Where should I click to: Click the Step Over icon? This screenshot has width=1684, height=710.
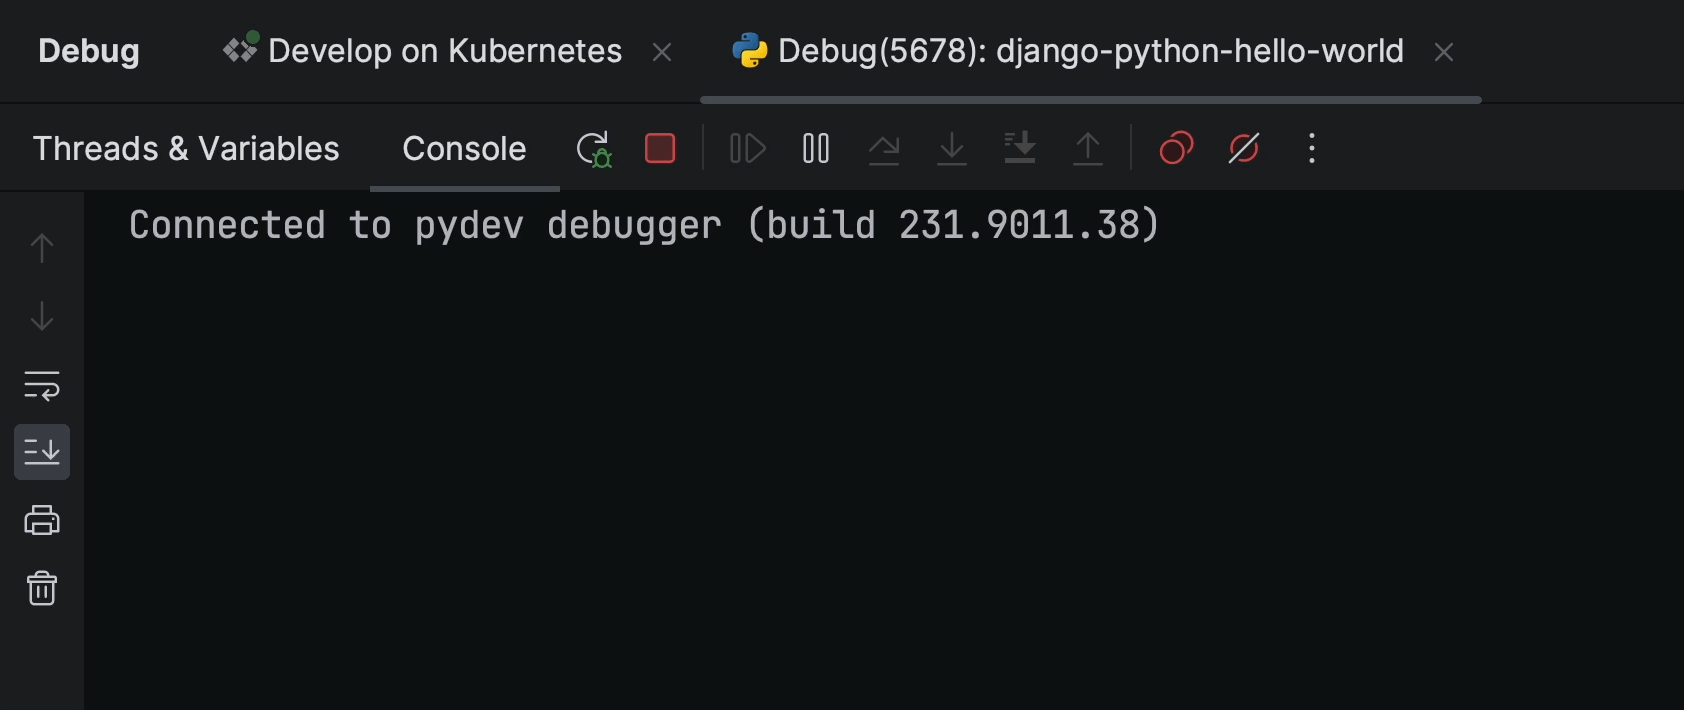click(x=884, y=149)
